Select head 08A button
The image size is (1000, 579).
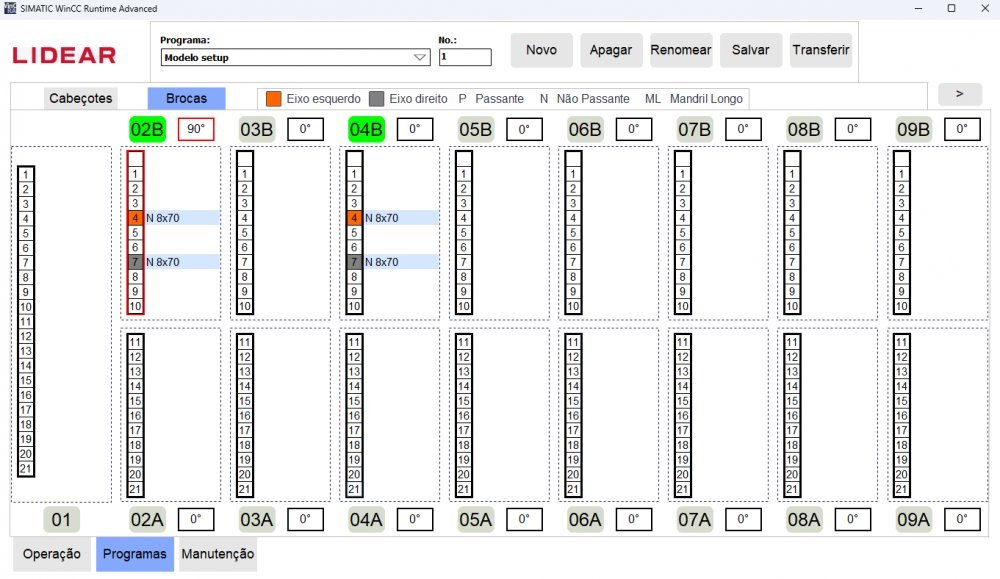(x=804, y=520)
